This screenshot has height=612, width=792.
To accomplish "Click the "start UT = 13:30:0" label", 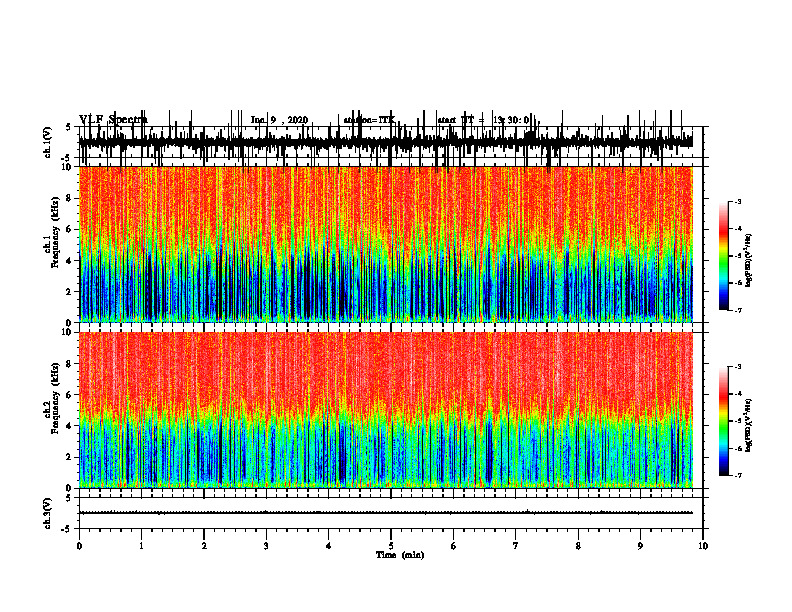I will pos(483,120).
